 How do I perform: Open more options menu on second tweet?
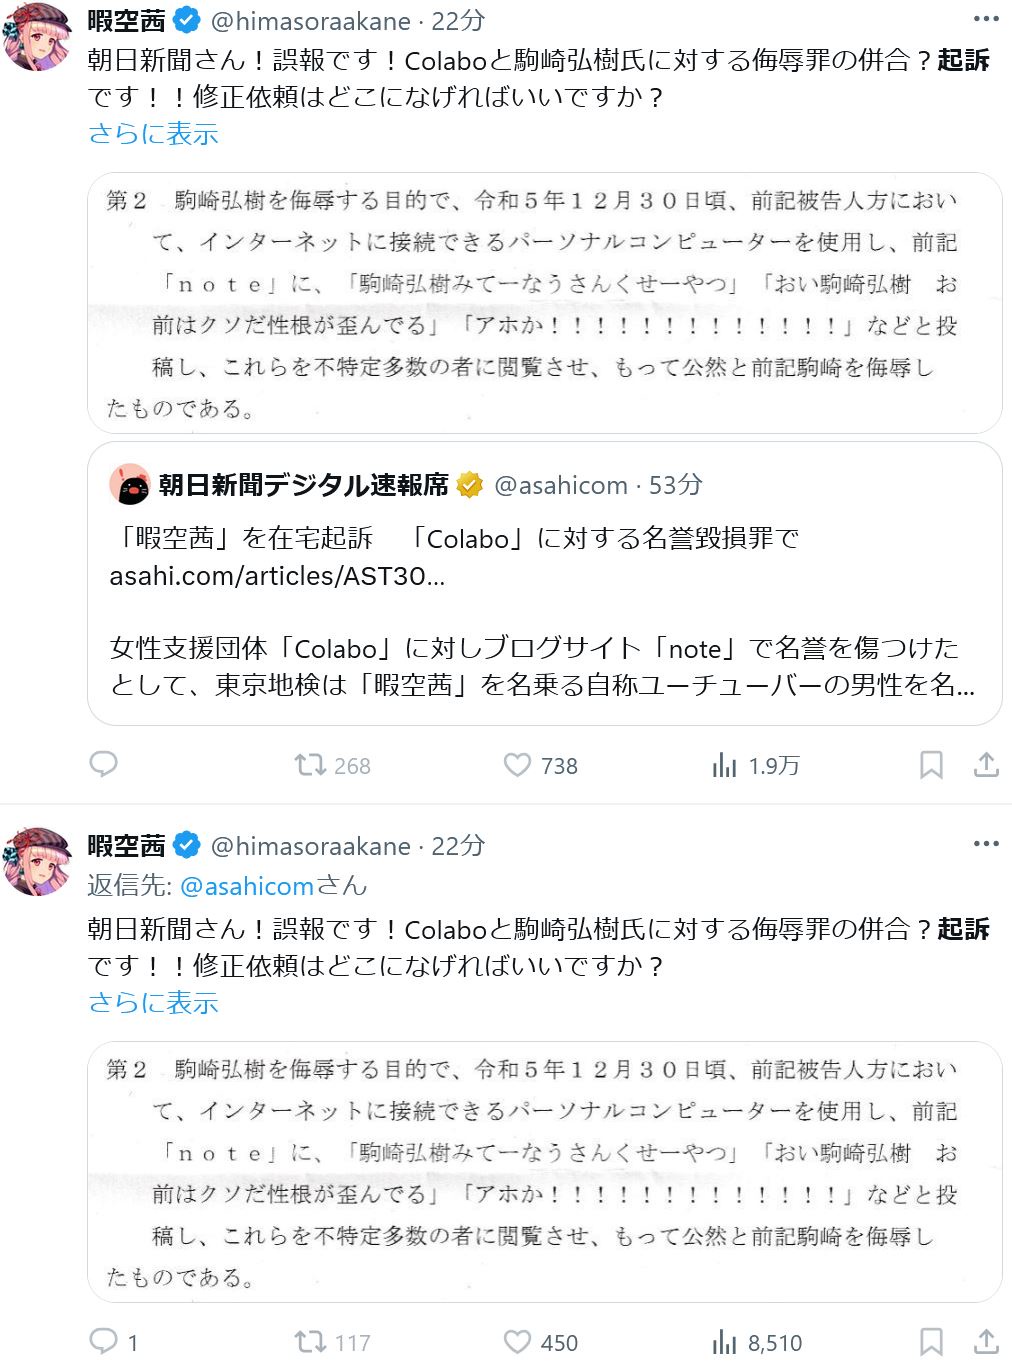click(986, 844)
